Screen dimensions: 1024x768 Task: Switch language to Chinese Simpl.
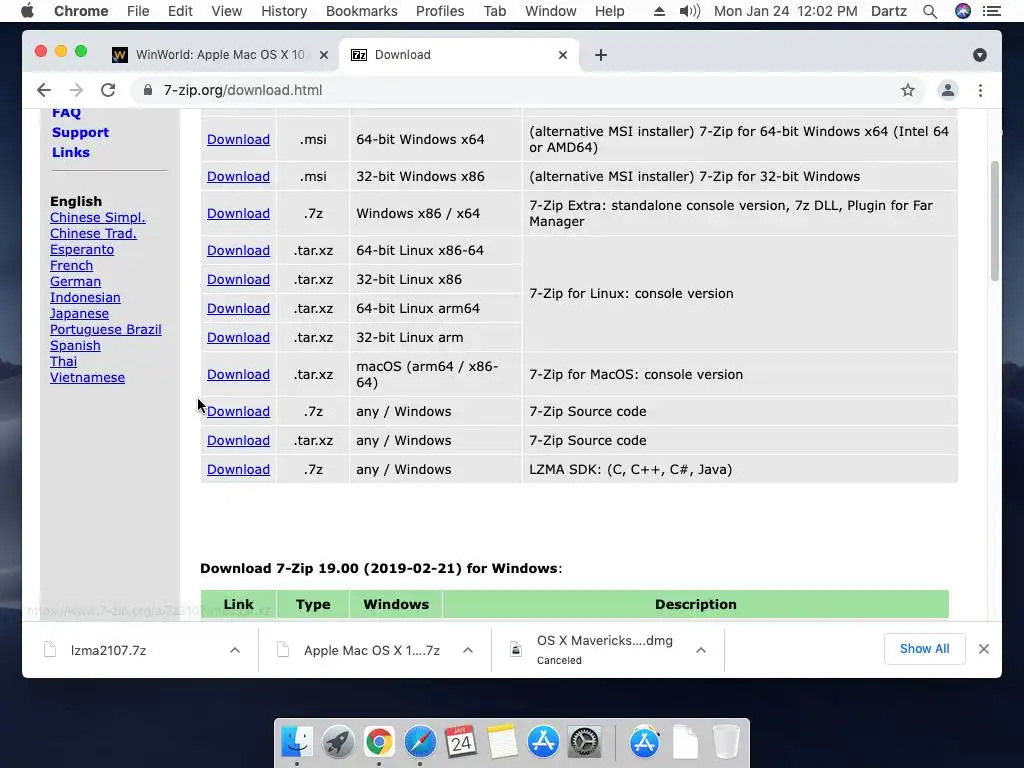[x=97, y=217]
